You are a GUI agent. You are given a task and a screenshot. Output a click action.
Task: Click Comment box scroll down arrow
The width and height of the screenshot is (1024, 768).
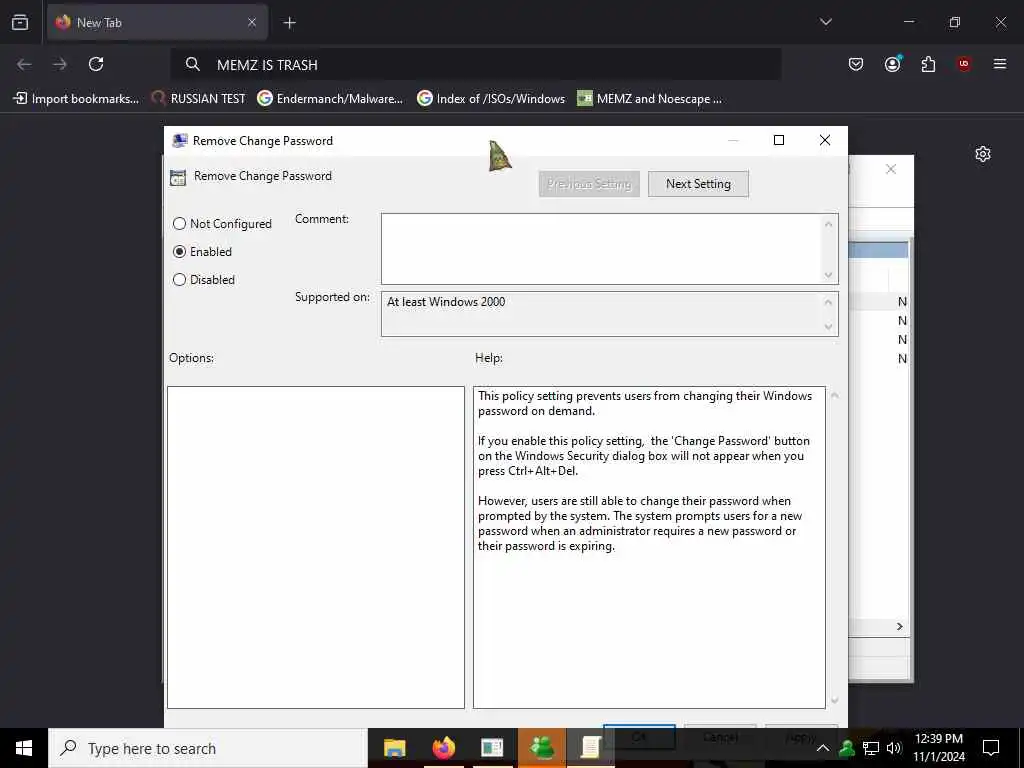(x=829, y=275)
